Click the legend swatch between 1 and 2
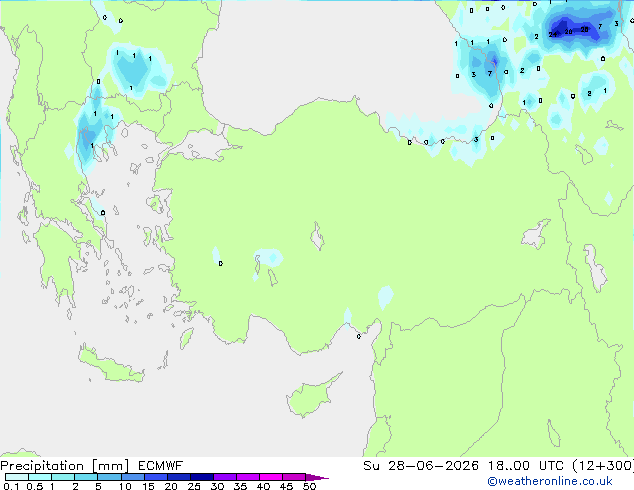This screenshot has height=490, width=634. (x=63, y=477)
